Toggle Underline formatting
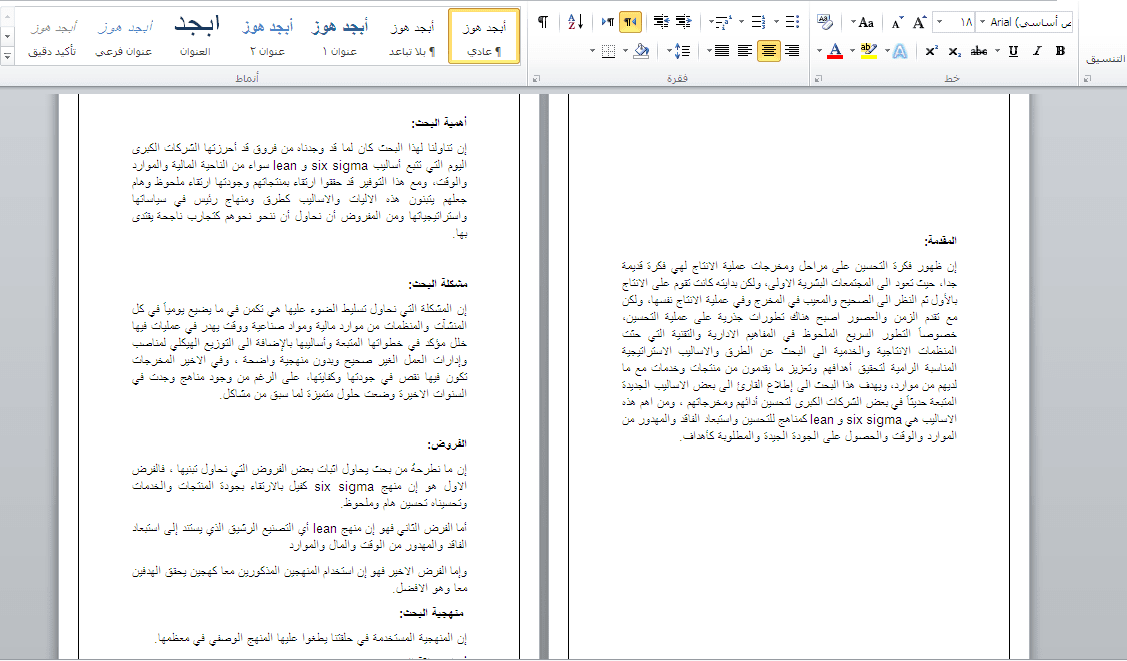The height and width of the screenshot is (661, 1127). (1013, 51)
